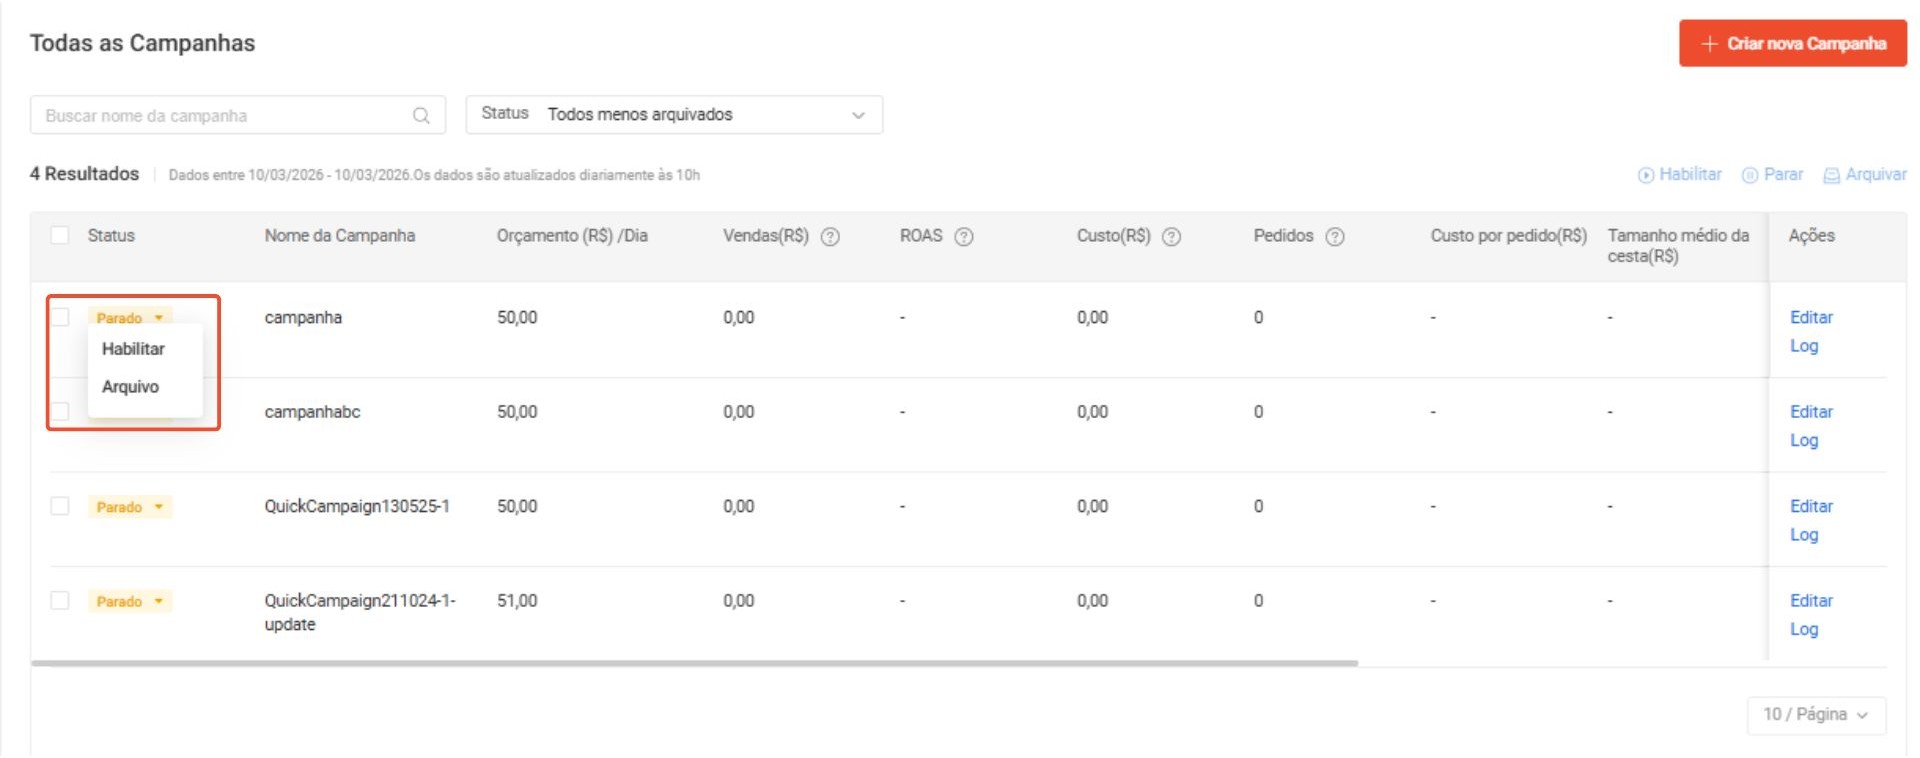Check the box for QuickCampaign130525-1 row

[x=60, y=506]
